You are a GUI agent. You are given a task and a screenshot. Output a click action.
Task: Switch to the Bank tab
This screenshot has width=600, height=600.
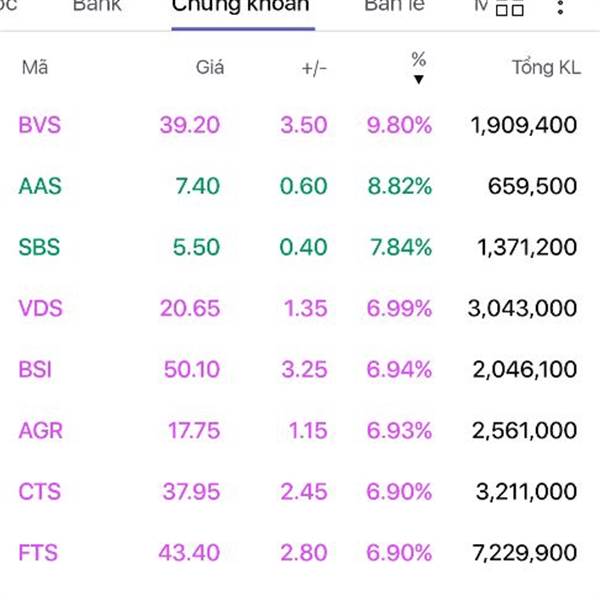click(97, 6)
